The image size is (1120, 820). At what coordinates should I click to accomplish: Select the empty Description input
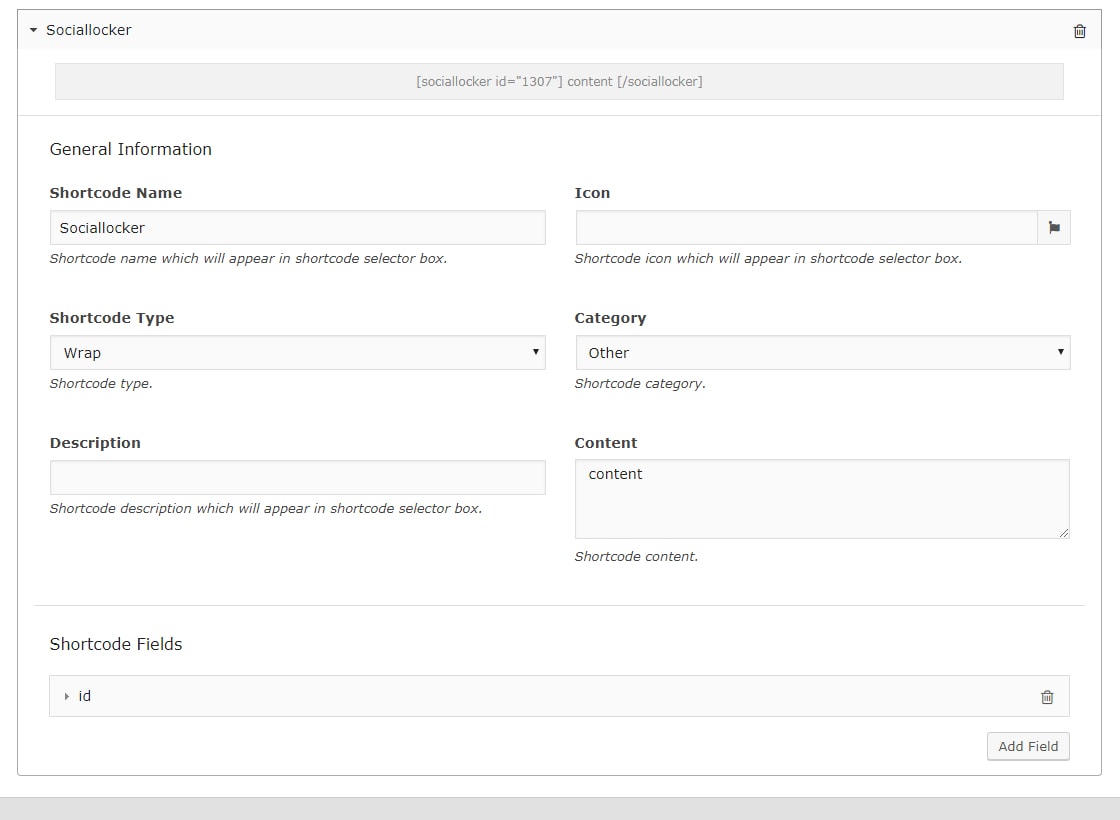(x=297, y=478)
